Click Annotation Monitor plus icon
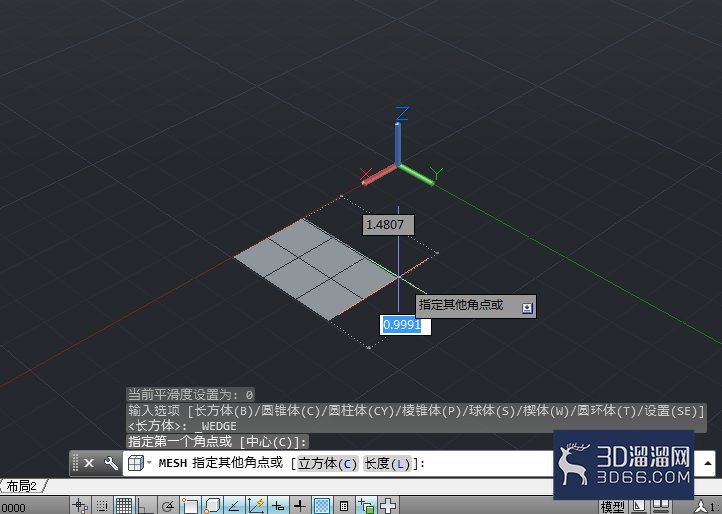Image resolution: width=722 pixels, height=514 pixels. tap(388, 506)
